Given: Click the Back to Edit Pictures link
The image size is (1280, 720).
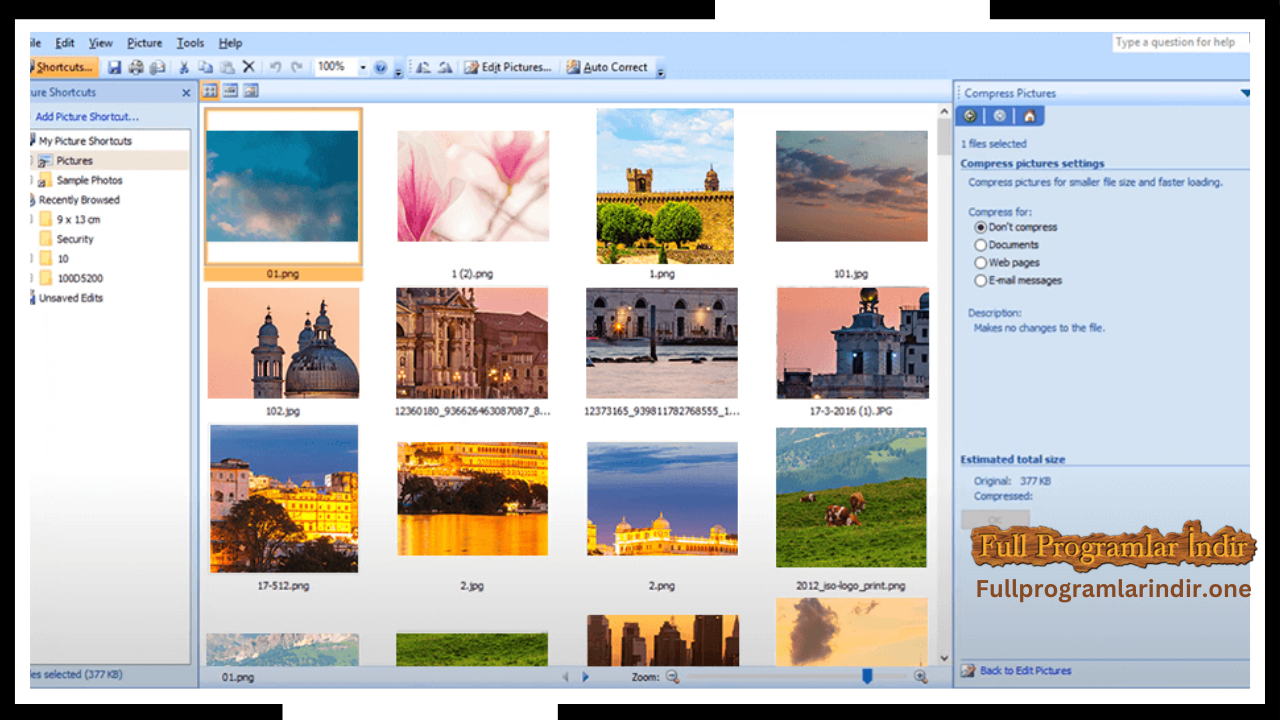Looking at the screenshot, I should tap(1025, 671).
